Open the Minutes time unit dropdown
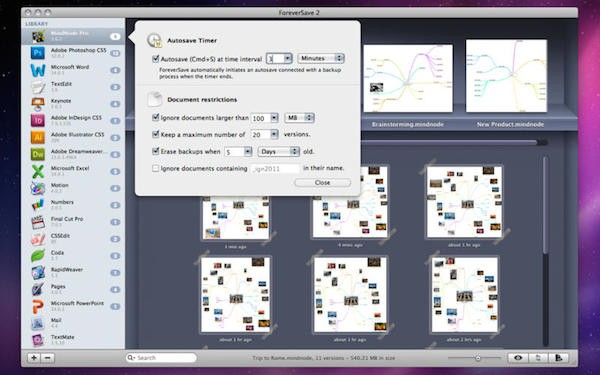This screenshot has height=375, width=600. coord(321,58)
